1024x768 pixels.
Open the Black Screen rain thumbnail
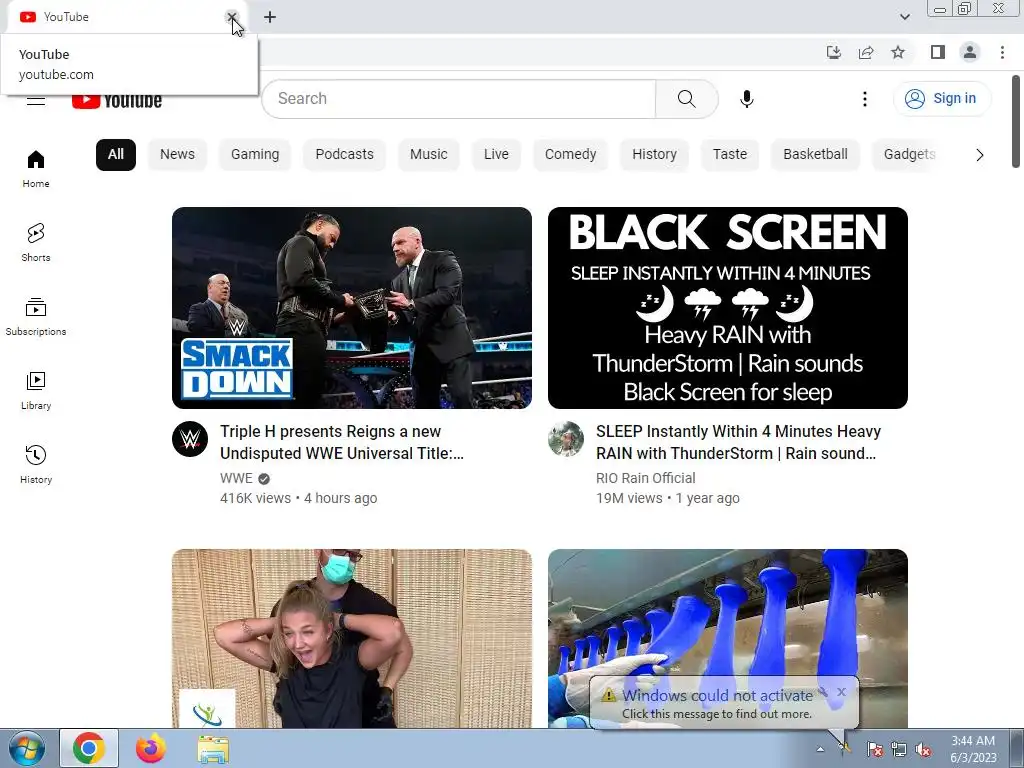coord(728,308)
